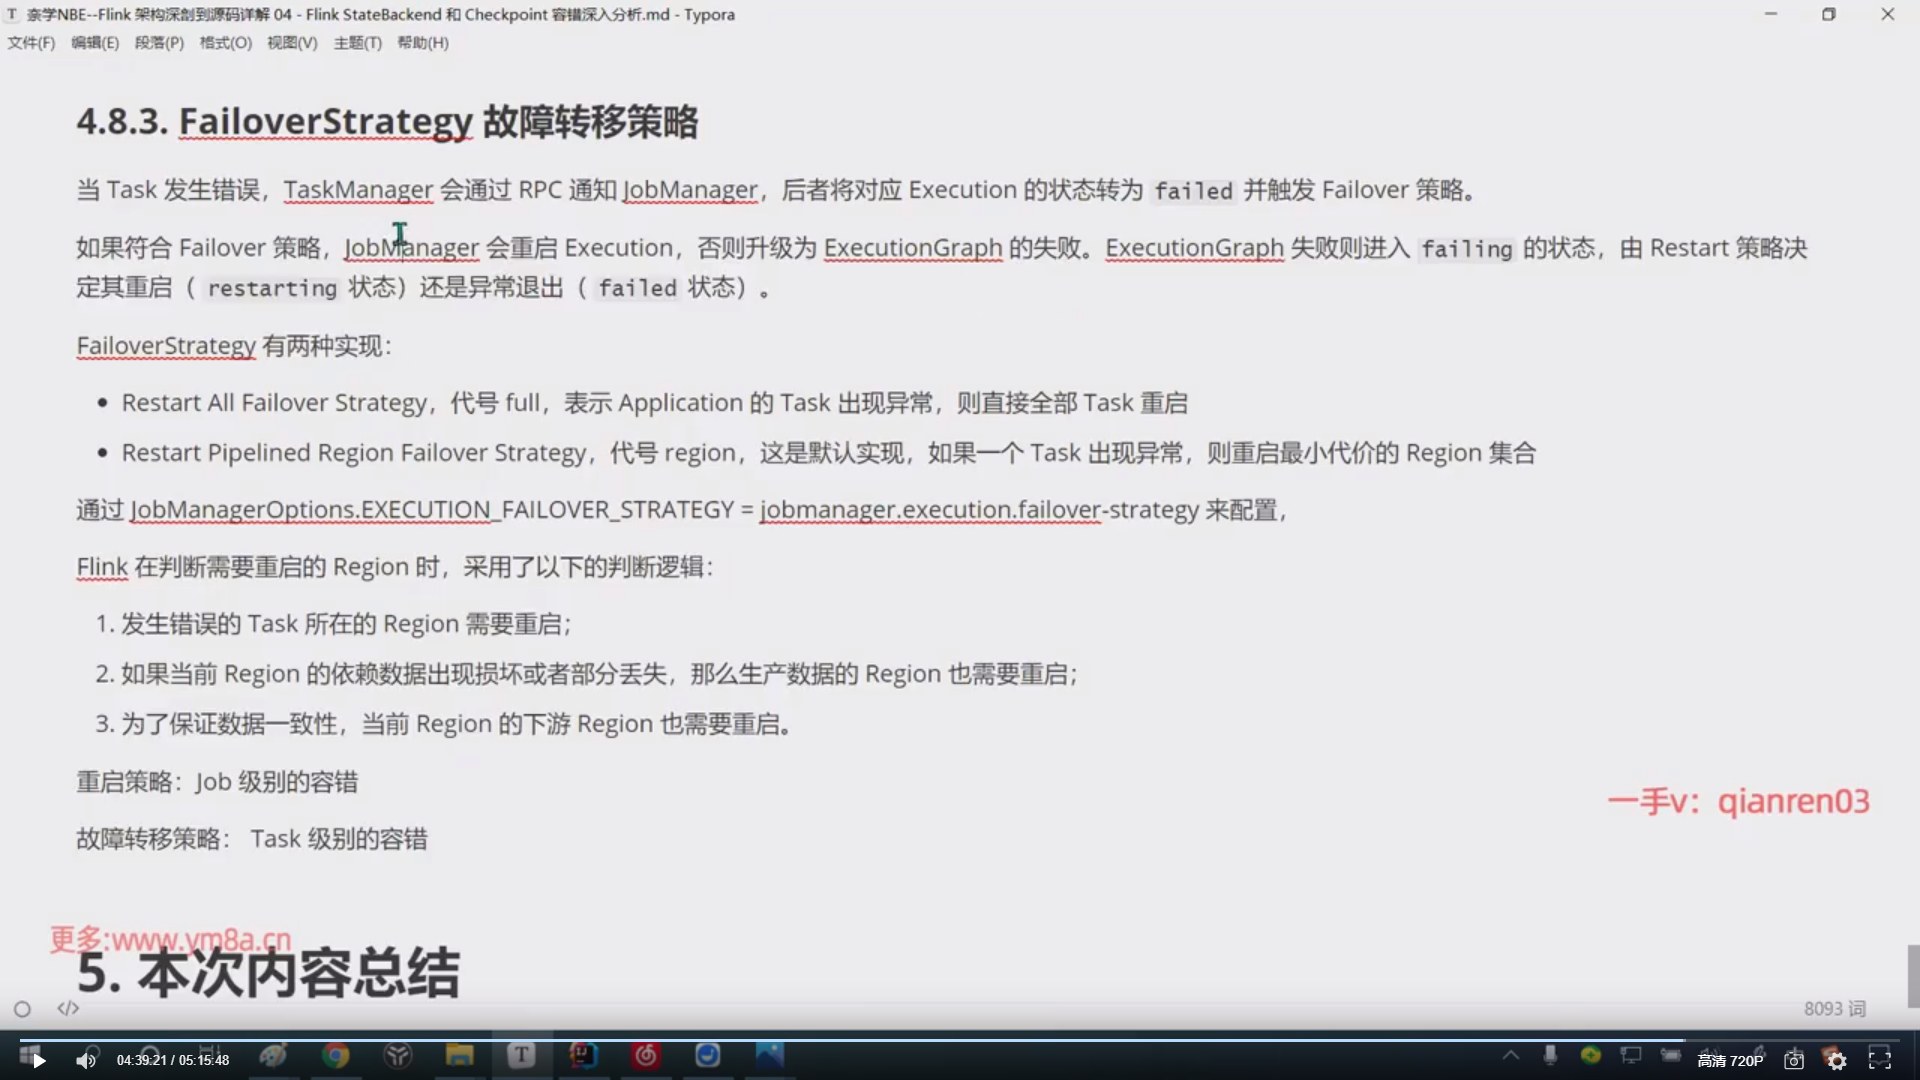Open the 格式(O) menu
The height and width of the screenshot is (1080, 1920).
coord(225,43)
